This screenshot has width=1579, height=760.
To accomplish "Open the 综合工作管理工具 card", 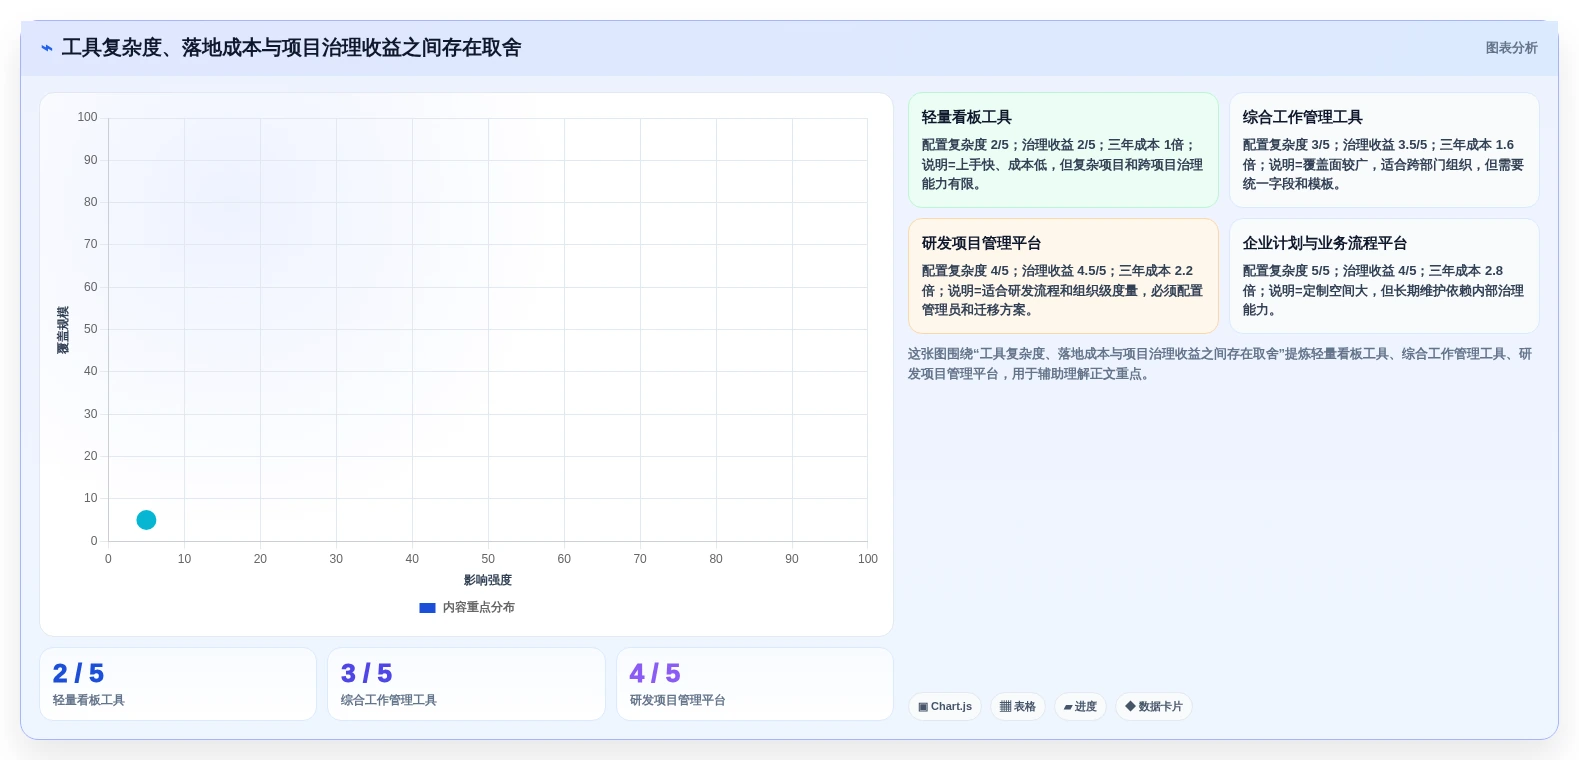I will click(1384, 150).
